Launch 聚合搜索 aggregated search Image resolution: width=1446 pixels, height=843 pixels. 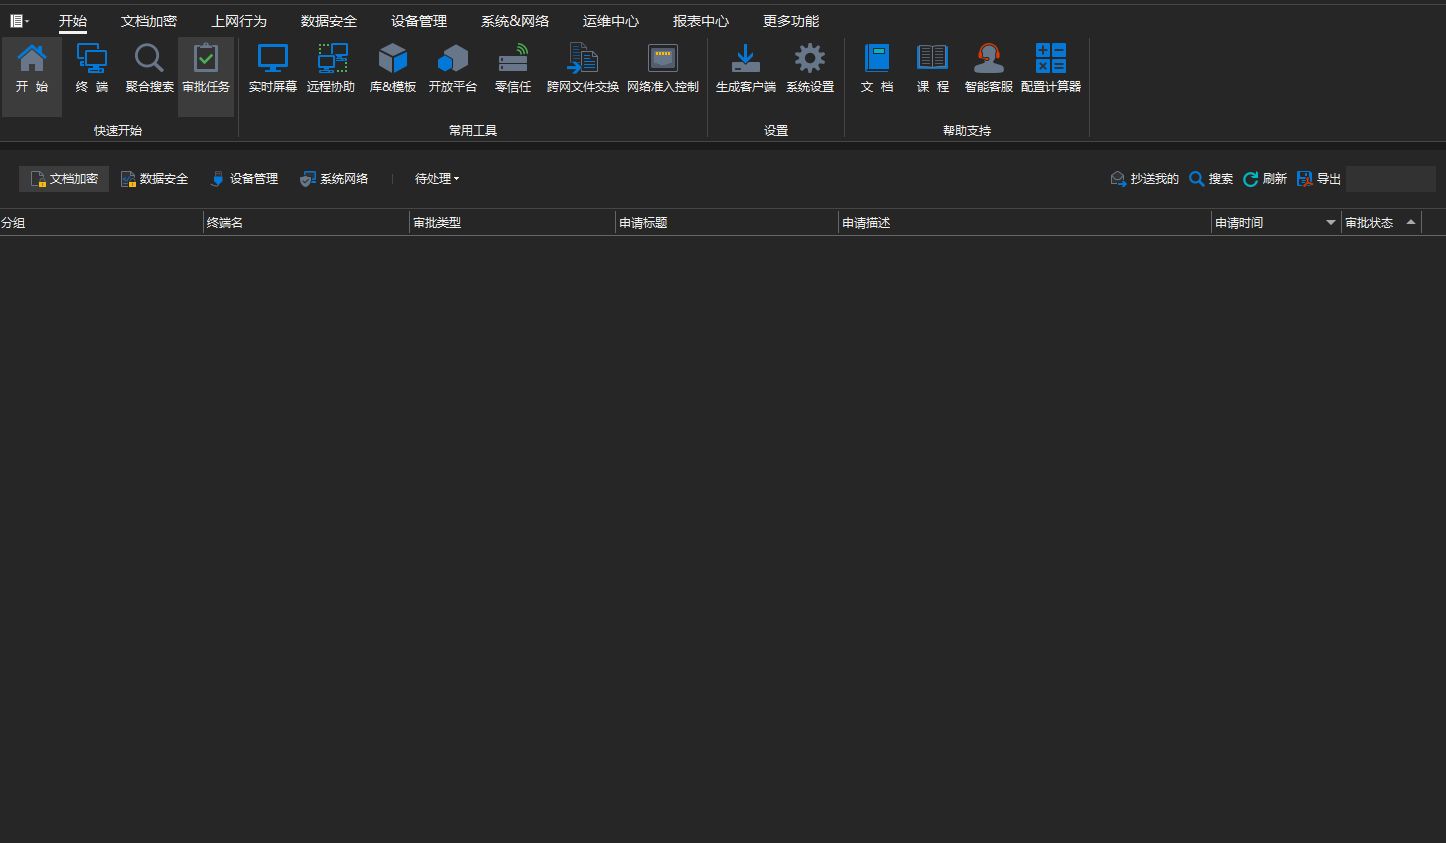tap(149, 69)
